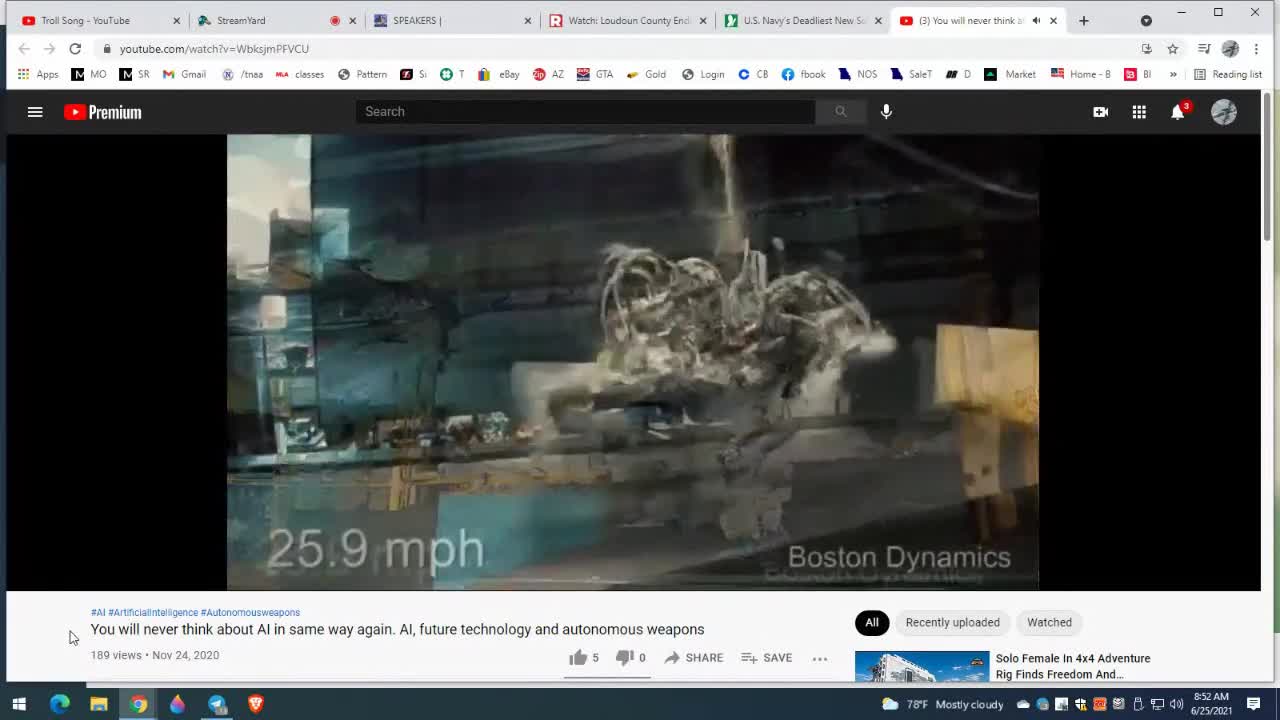Open the media controls toolbar icon
This screenshot has width=1280, height=720.
pos(1204,48)
